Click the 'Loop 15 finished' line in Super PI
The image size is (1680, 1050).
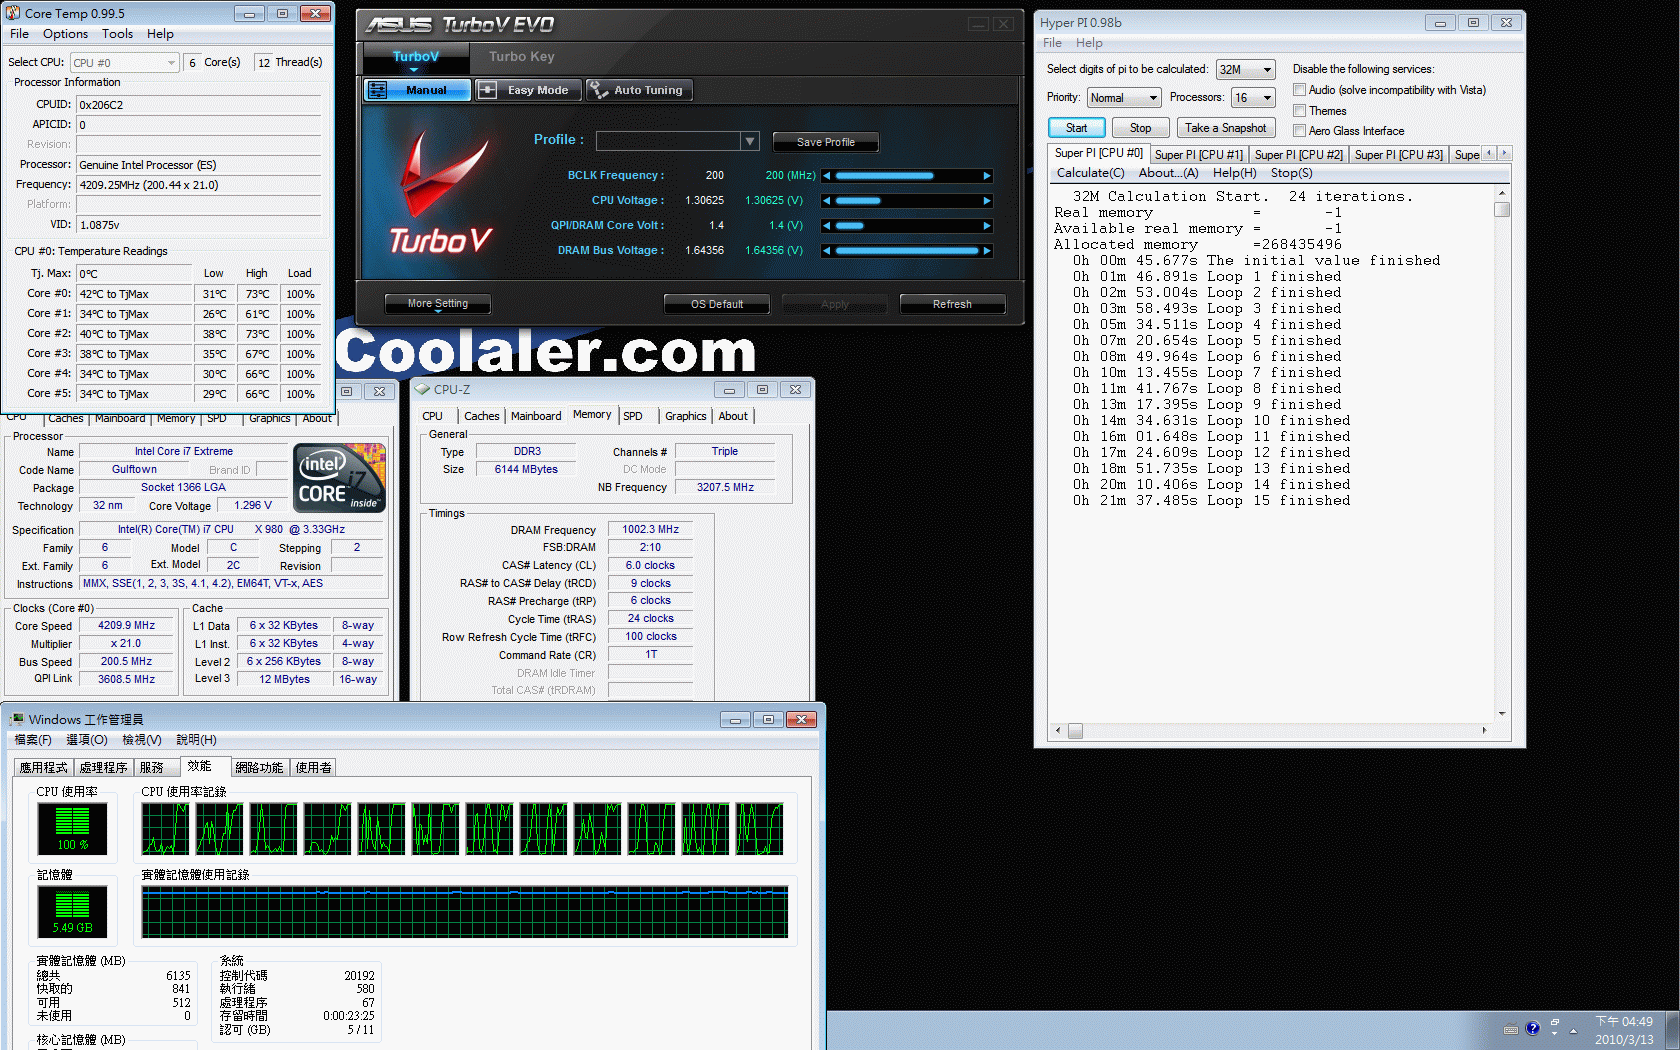point(1211,501)
